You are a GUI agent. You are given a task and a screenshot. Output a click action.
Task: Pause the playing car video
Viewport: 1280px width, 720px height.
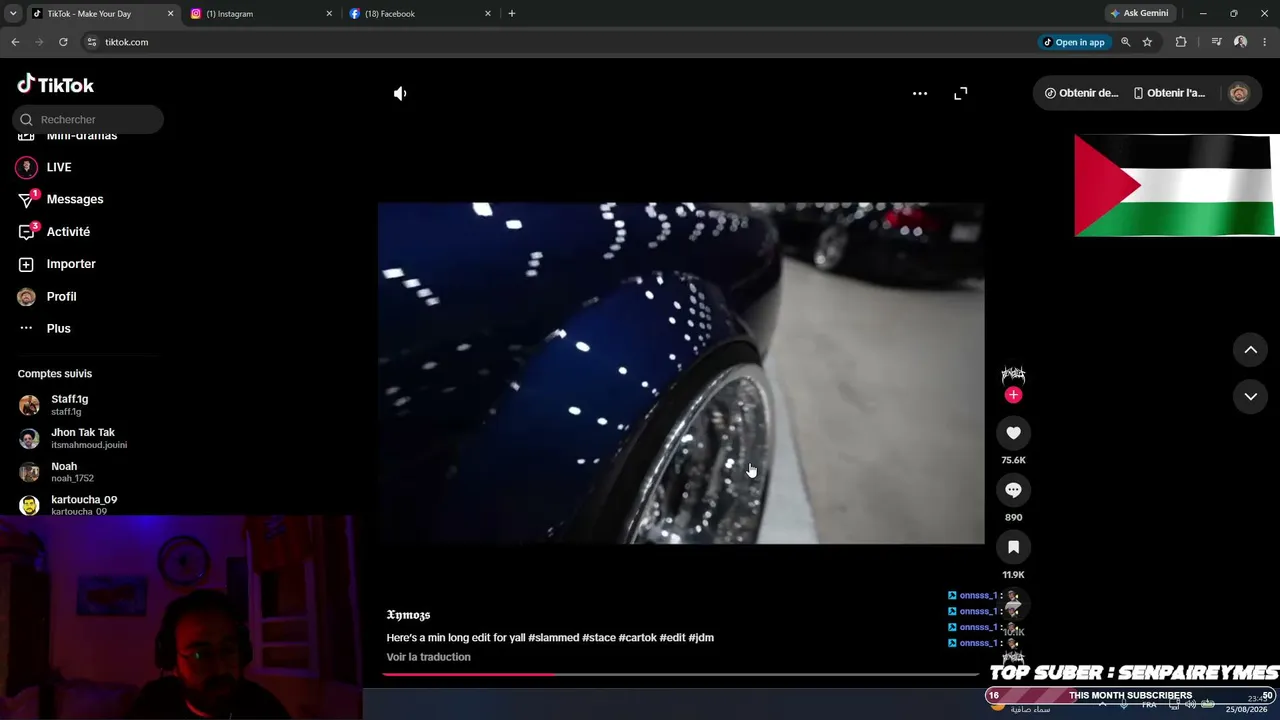tap(681, 373)
